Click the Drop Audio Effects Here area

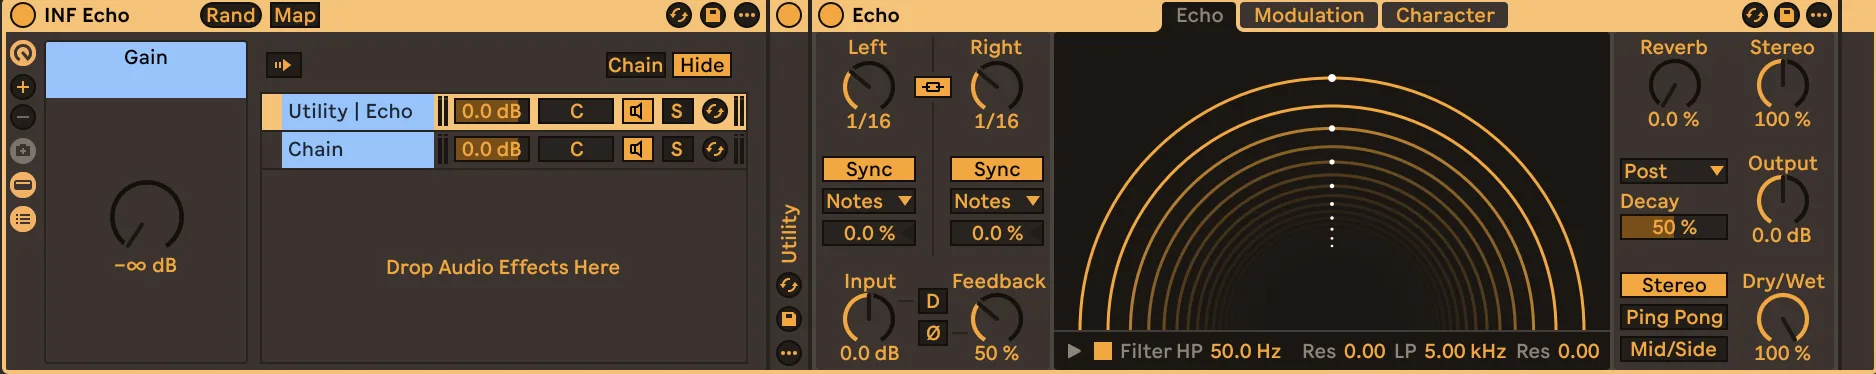coord(503,267)
